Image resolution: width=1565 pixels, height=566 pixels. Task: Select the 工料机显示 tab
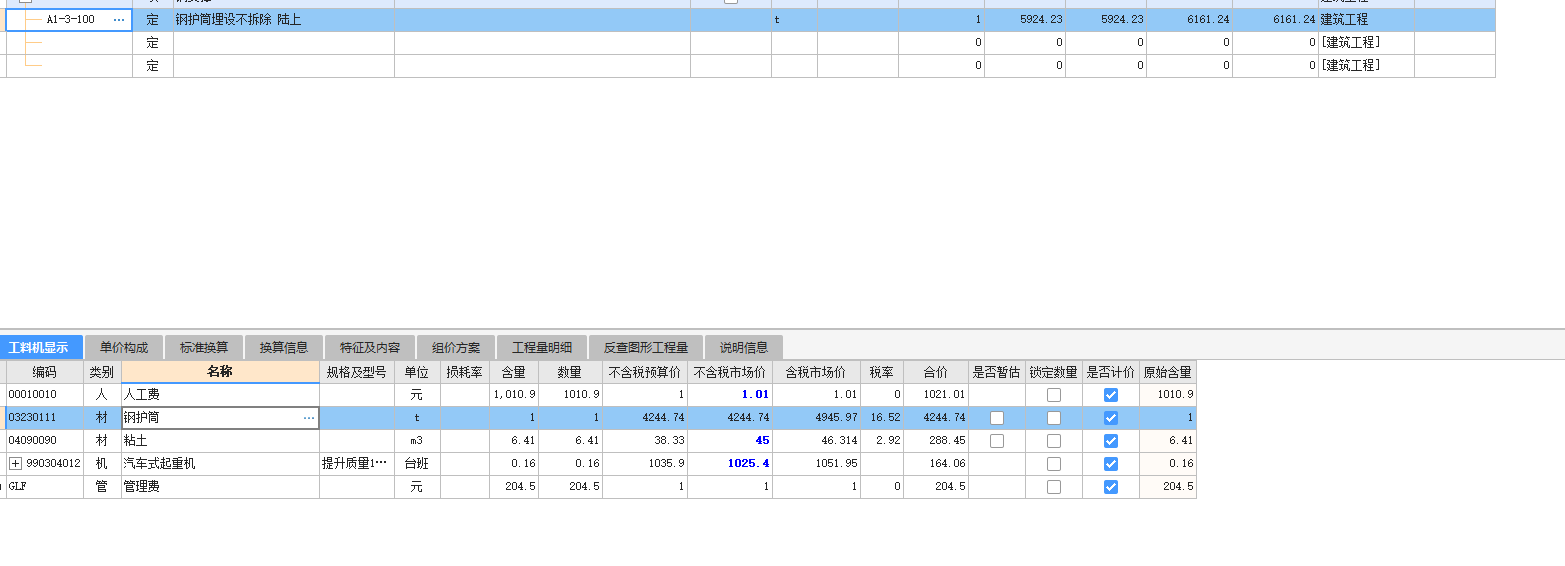coord(40,348)
